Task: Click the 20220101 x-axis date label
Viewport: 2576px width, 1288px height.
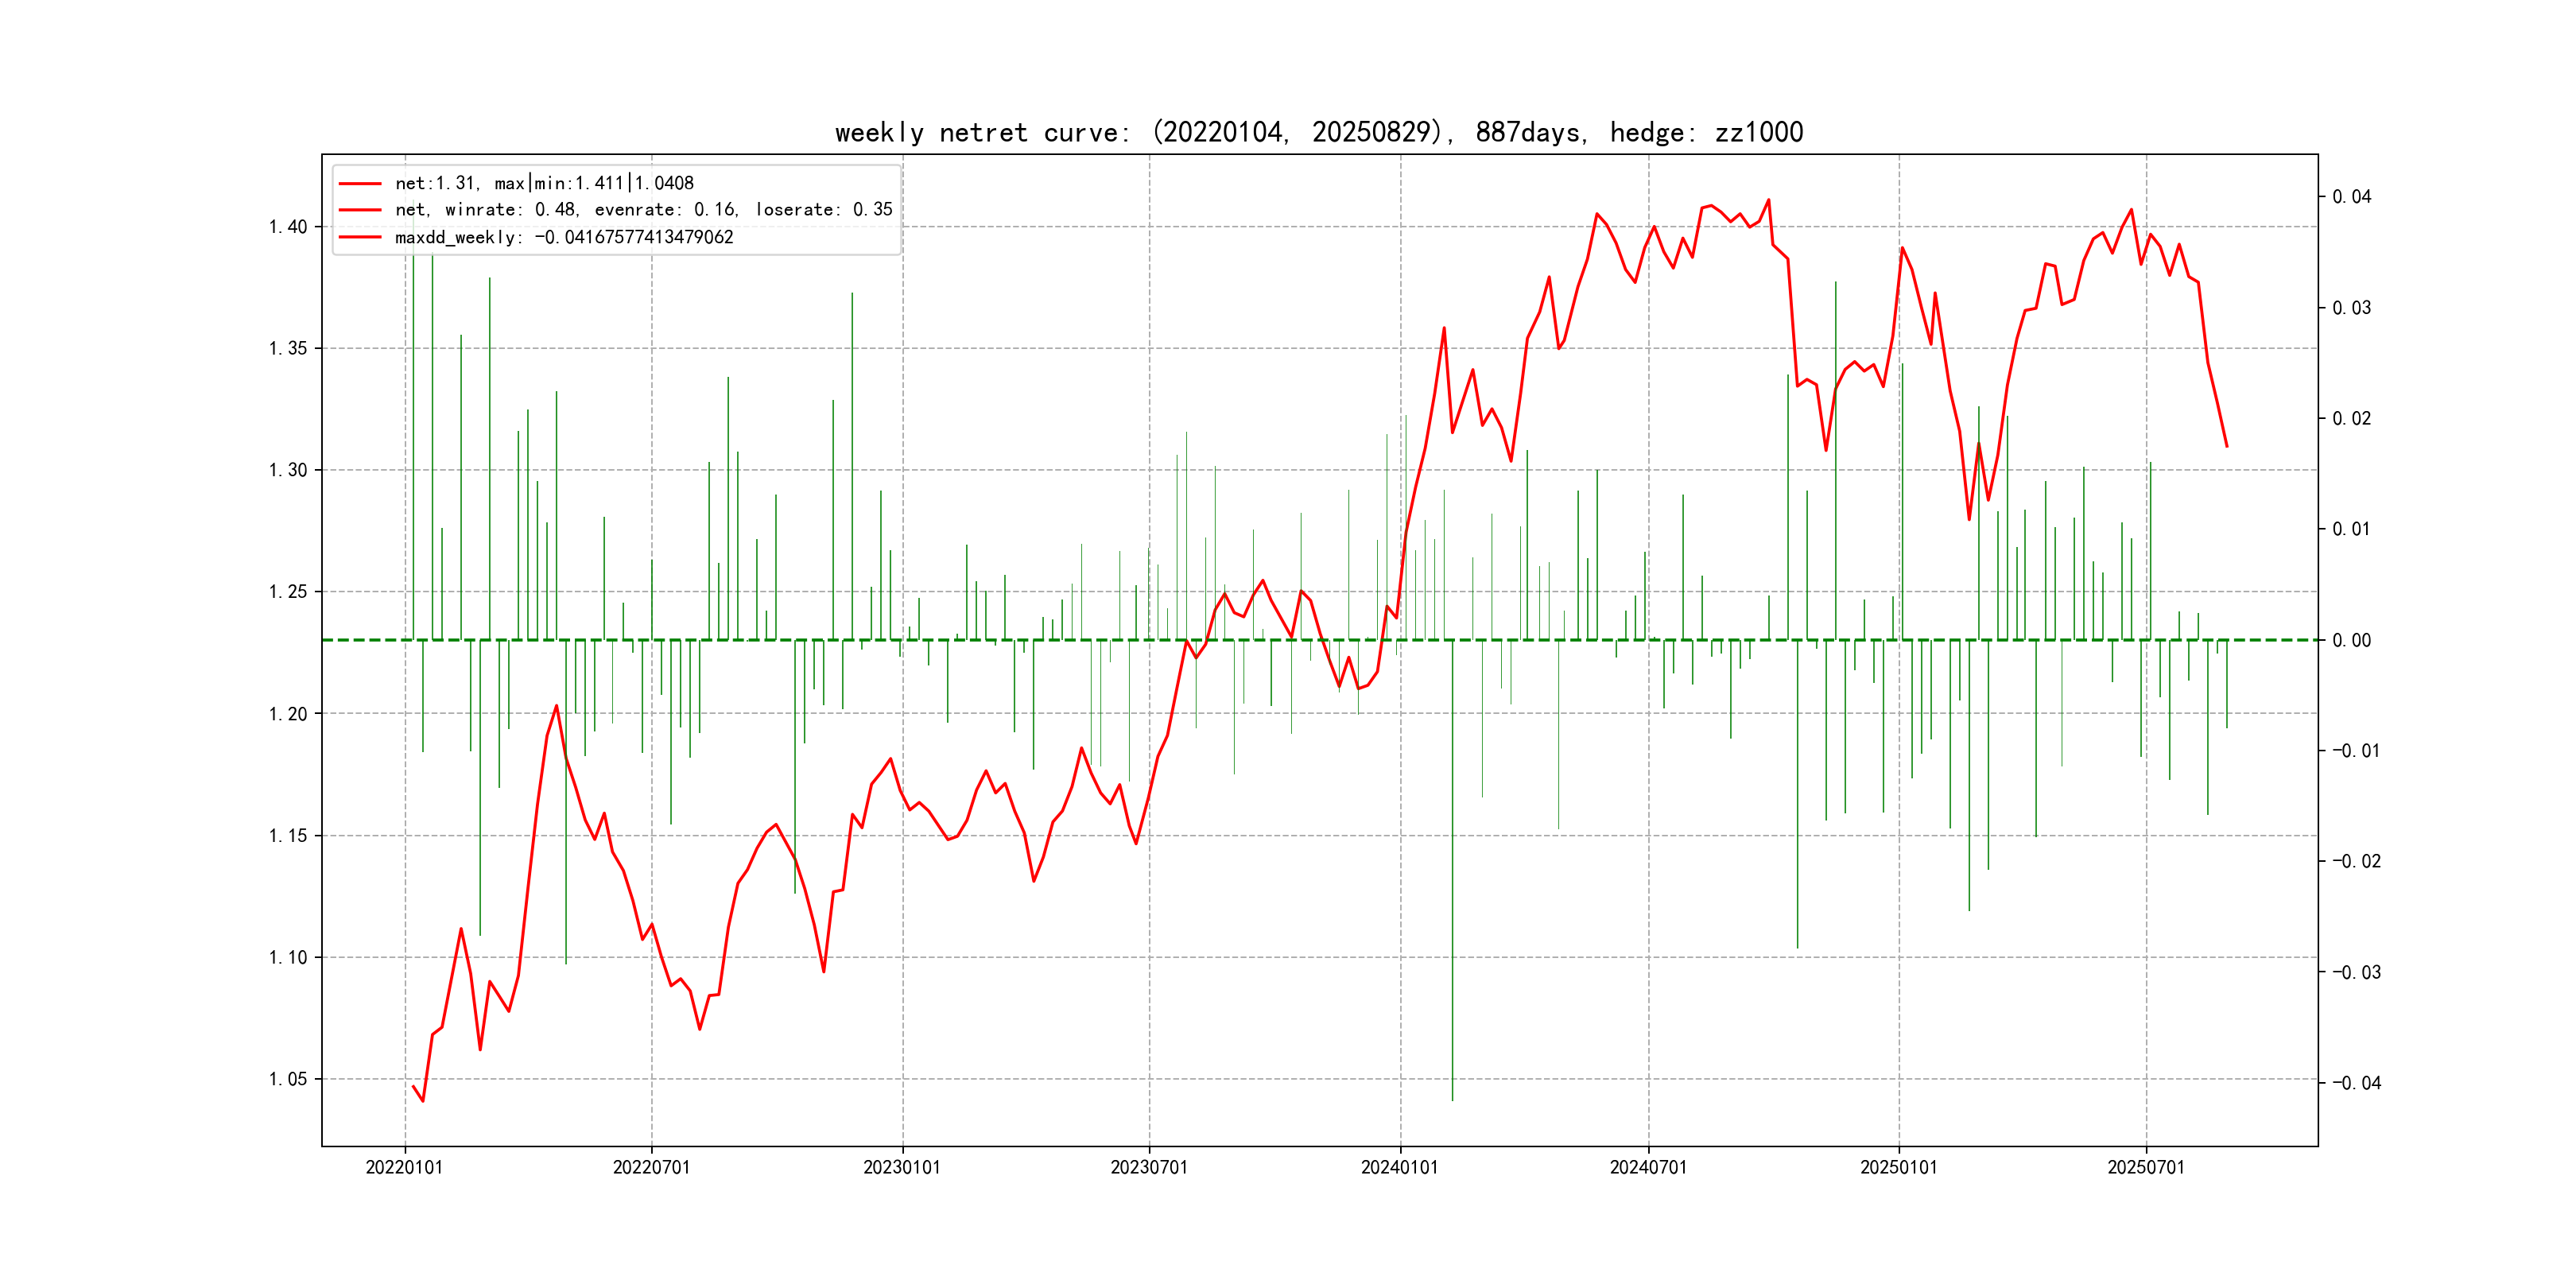Action: (404, 1168)
